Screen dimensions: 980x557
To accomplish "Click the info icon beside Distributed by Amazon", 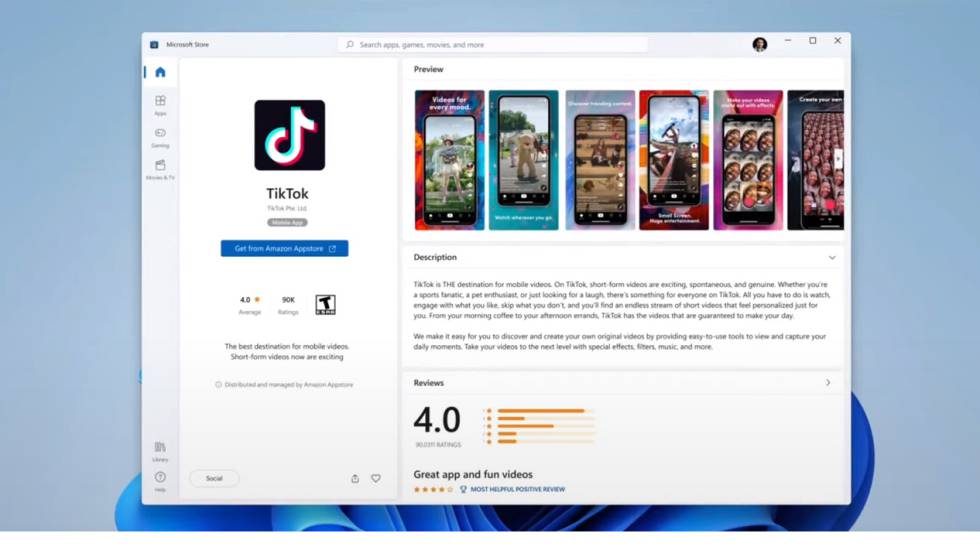I will click(x=218, y=384).
